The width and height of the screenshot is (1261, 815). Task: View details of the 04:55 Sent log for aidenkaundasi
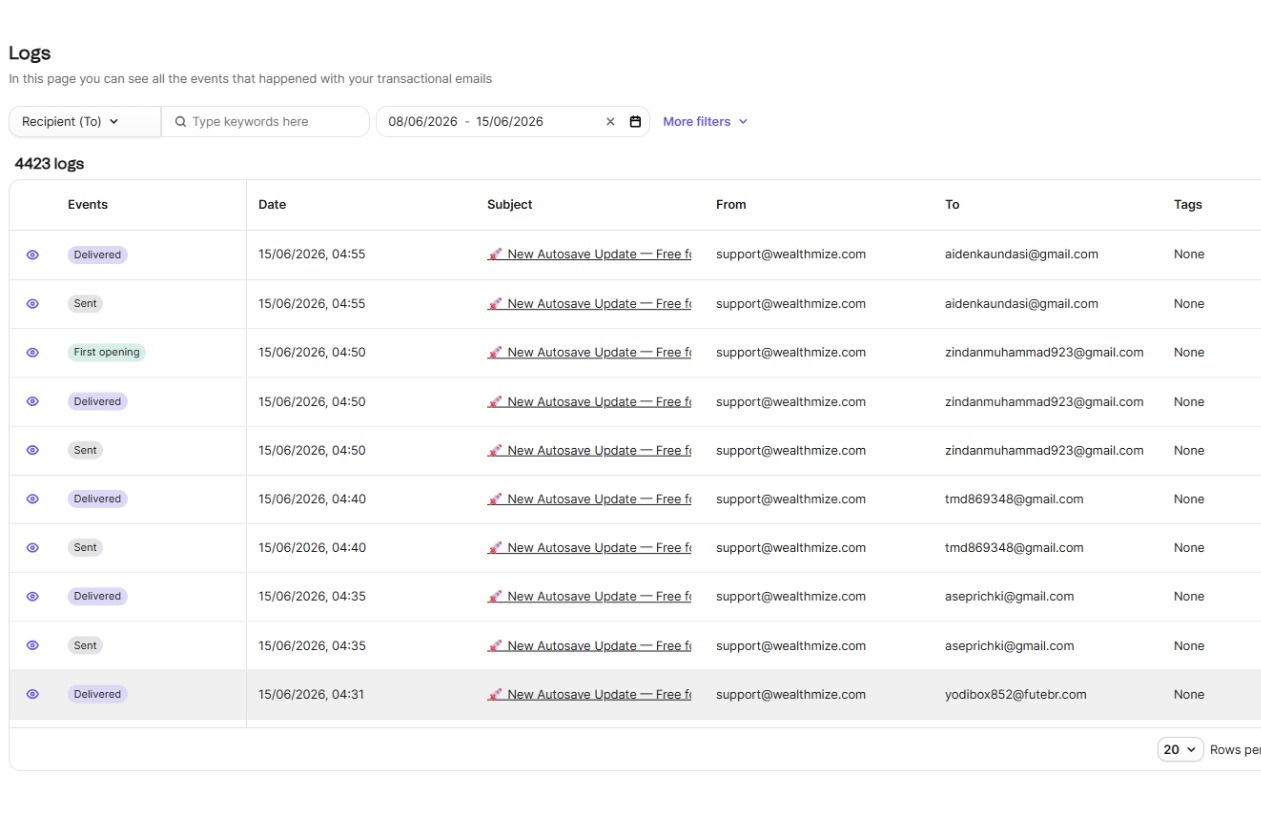pyautogui.click(x=32, y=304)
